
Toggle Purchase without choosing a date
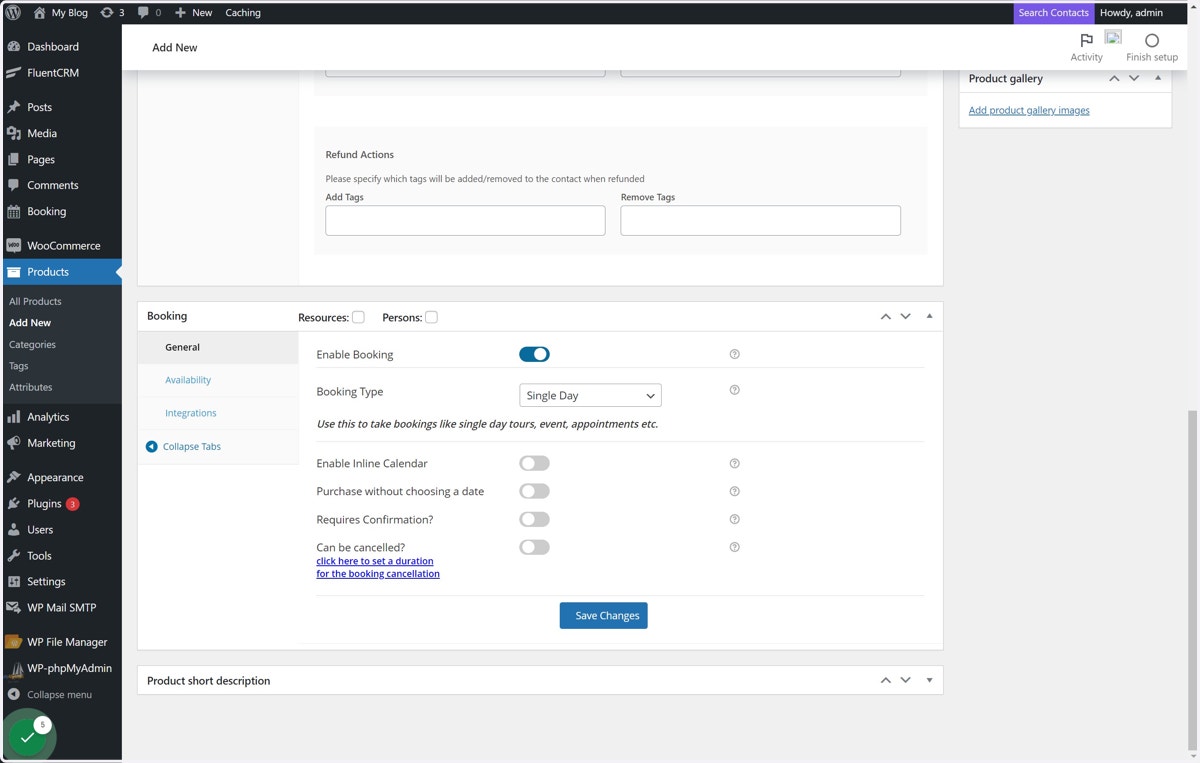[534, 491]
